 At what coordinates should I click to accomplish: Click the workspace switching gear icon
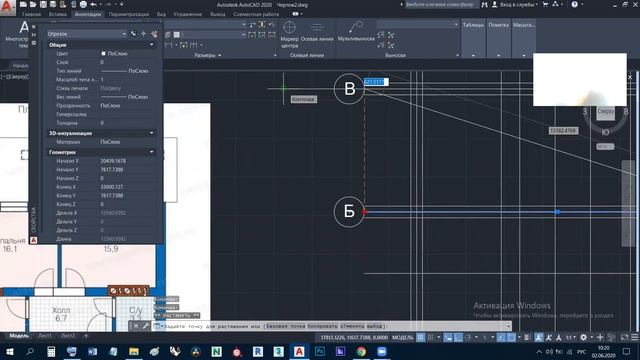point(583,337)
